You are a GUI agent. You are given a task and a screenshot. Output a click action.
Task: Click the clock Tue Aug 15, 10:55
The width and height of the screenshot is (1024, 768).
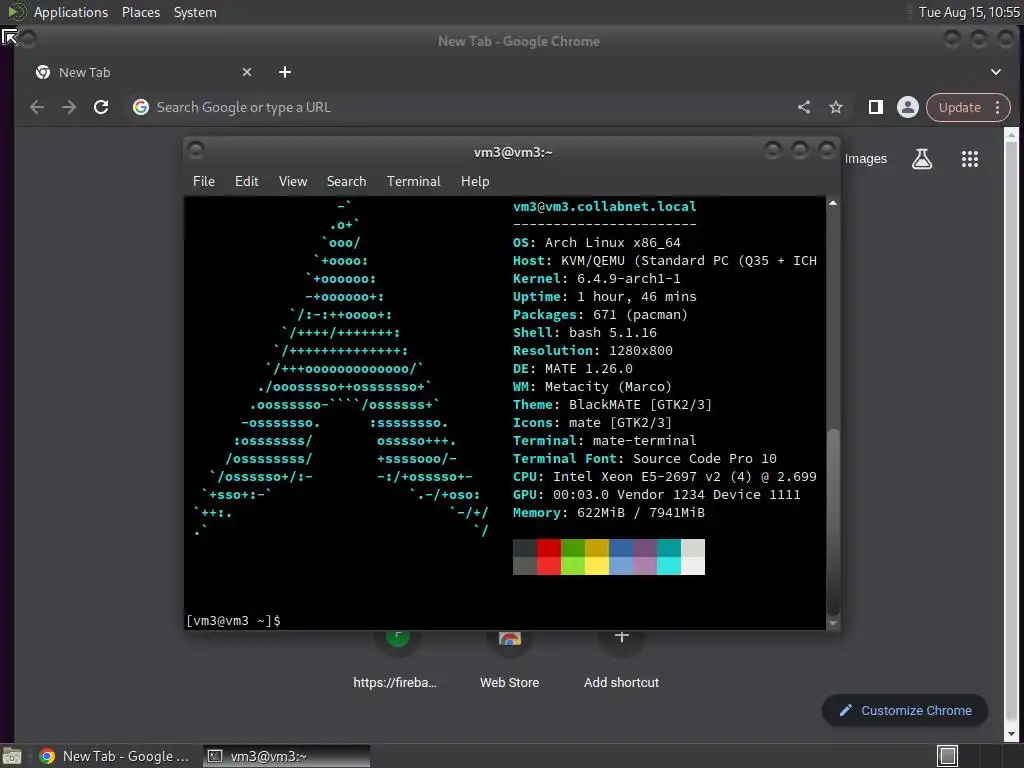pyautogui.click(x=969, y=12)
